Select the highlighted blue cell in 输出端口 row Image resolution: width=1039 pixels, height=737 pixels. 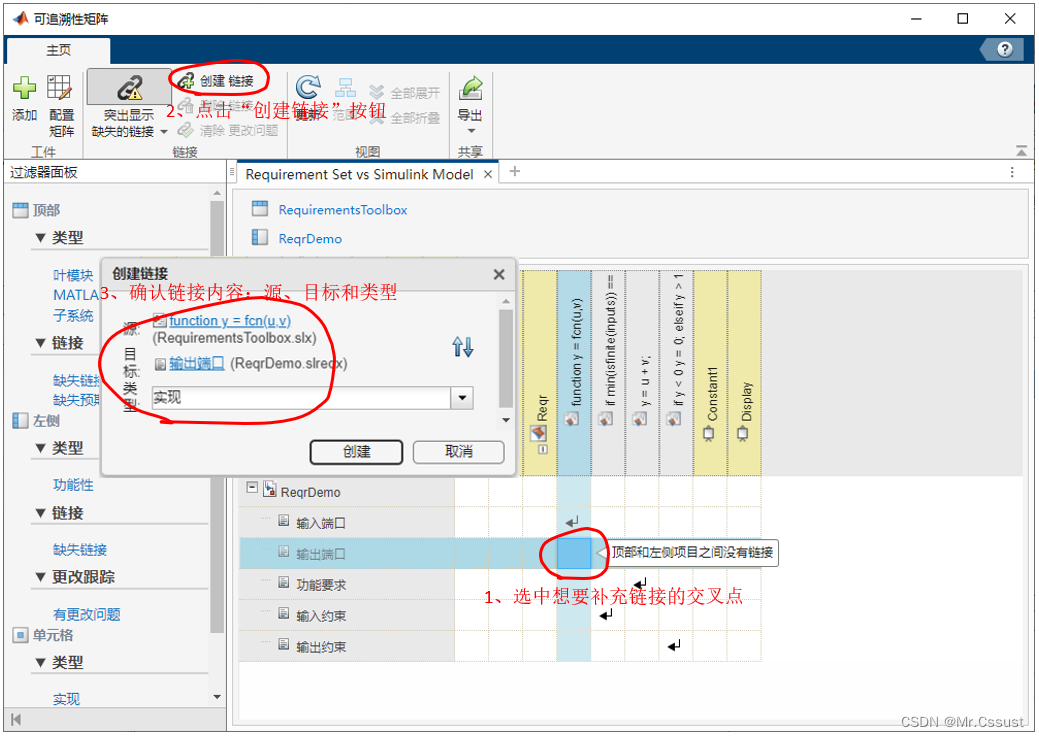click(574, 553)
